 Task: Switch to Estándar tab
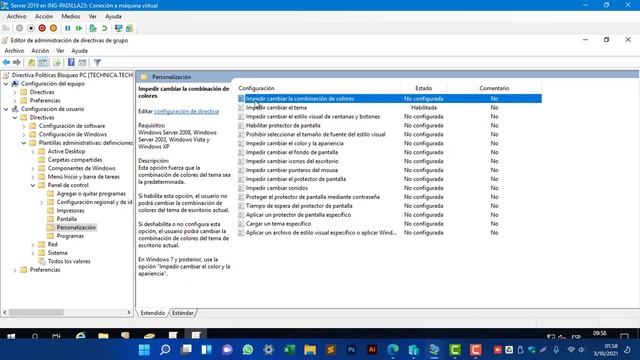(182, 313)
